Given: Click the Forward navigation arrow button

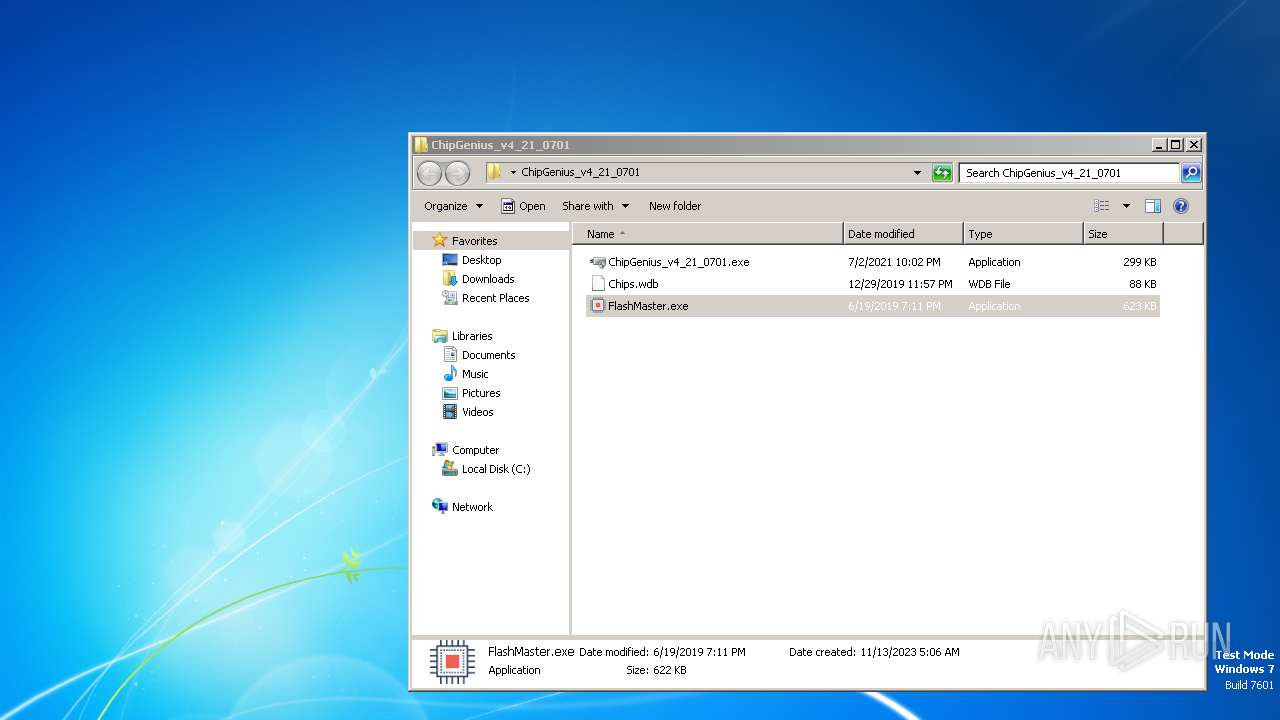Looking at the screenshot, I should [457, 173].
